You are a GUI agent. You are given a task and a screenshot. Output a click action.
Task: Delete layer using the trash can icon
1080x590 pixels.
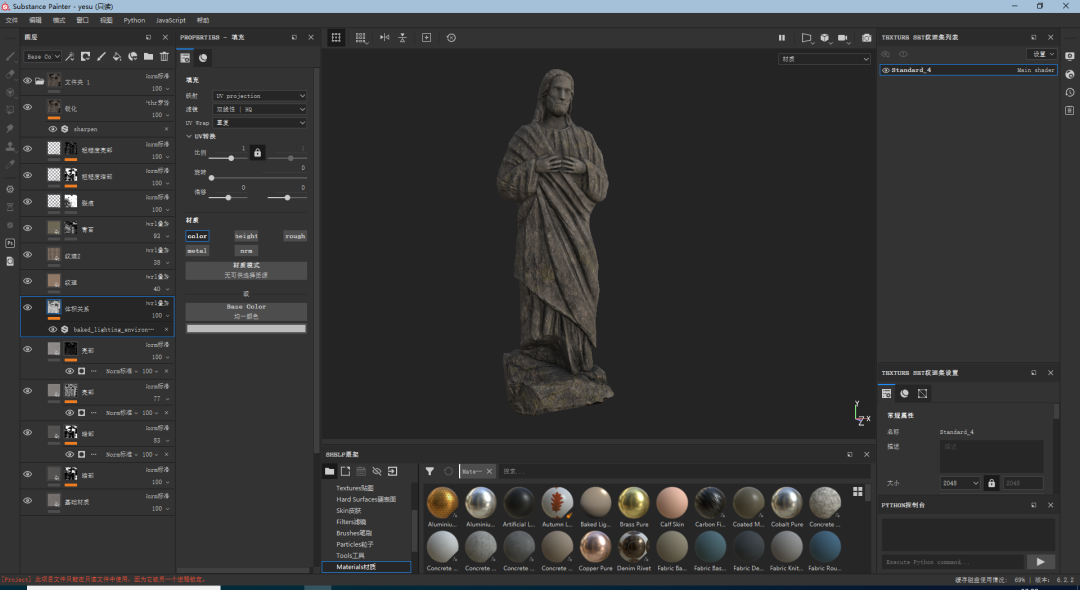(164, 57)
